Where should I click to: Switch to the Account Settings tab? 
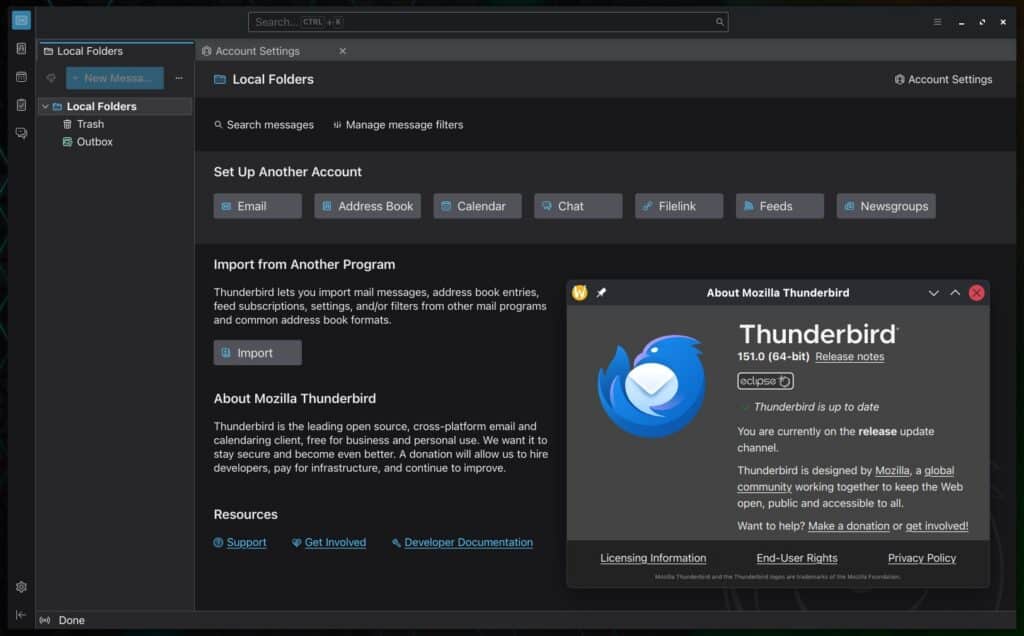[x=274, y=51]
